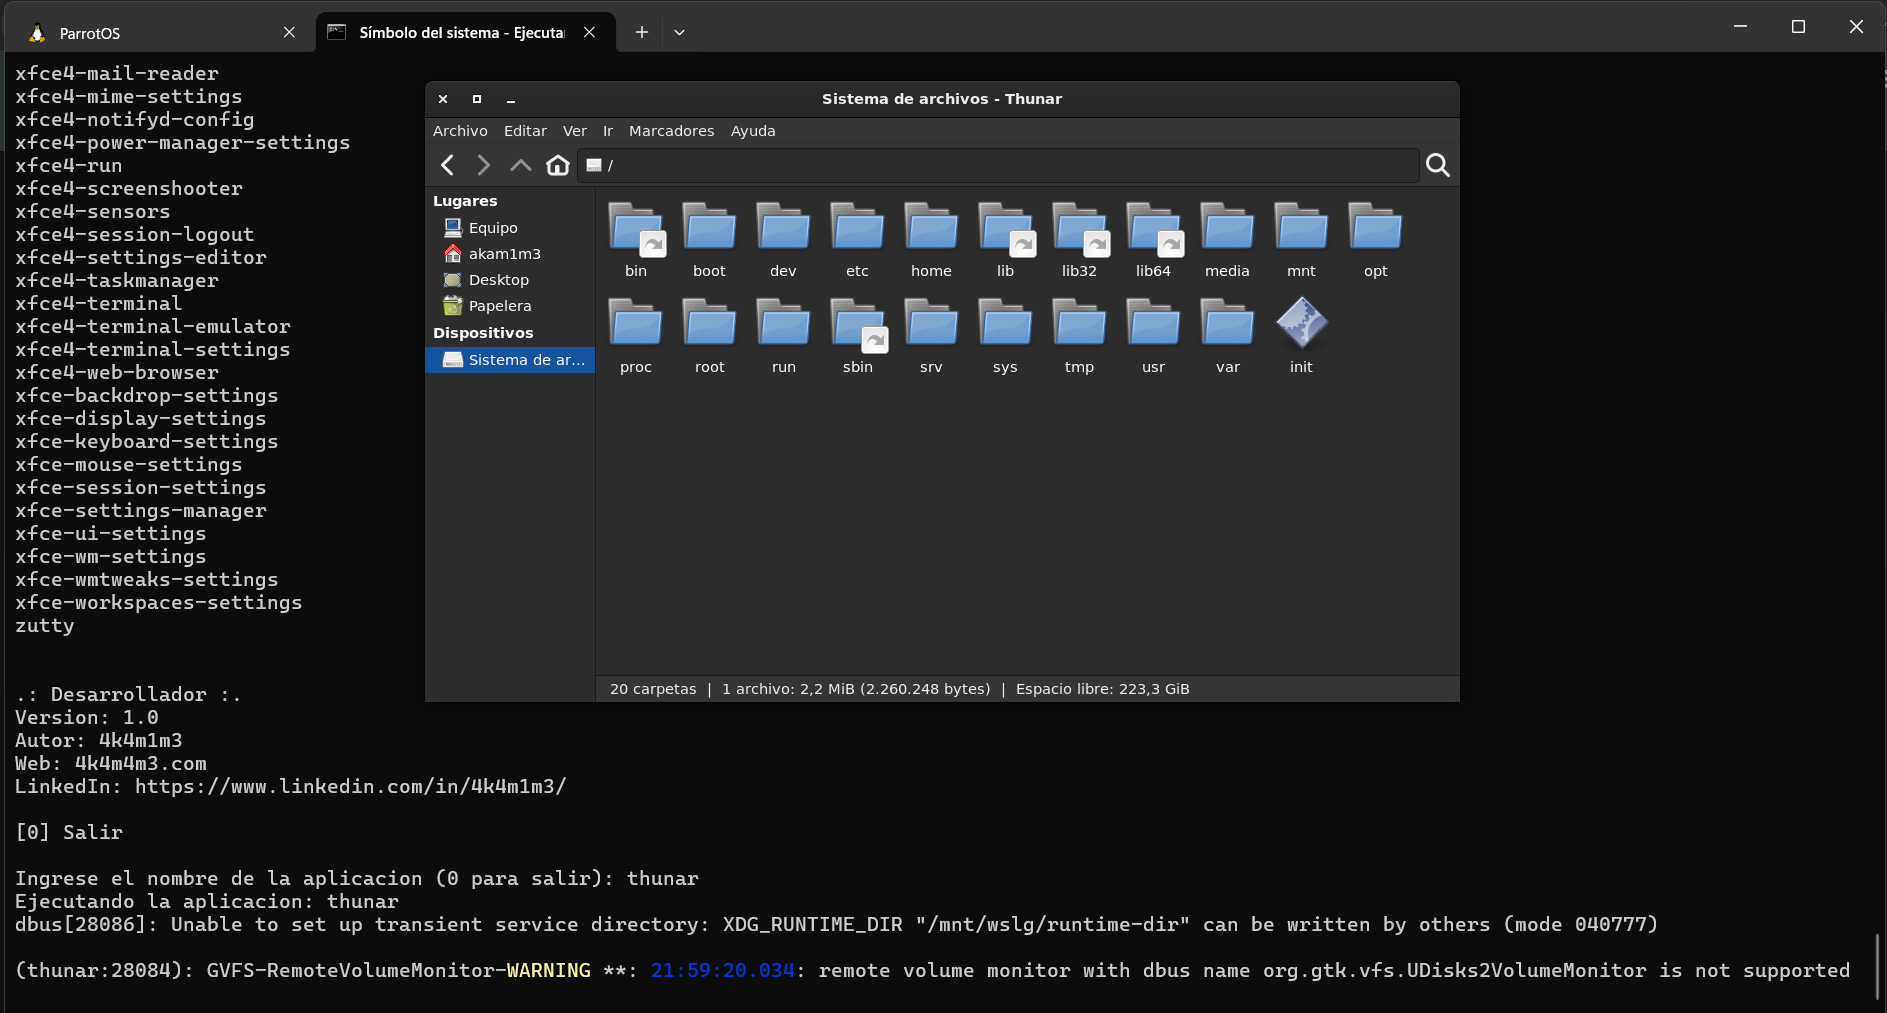The width and height of the screenshot is (1887, 1013).
Task: Click the 'zutty' line in terminal
Action: click(45, 626)
